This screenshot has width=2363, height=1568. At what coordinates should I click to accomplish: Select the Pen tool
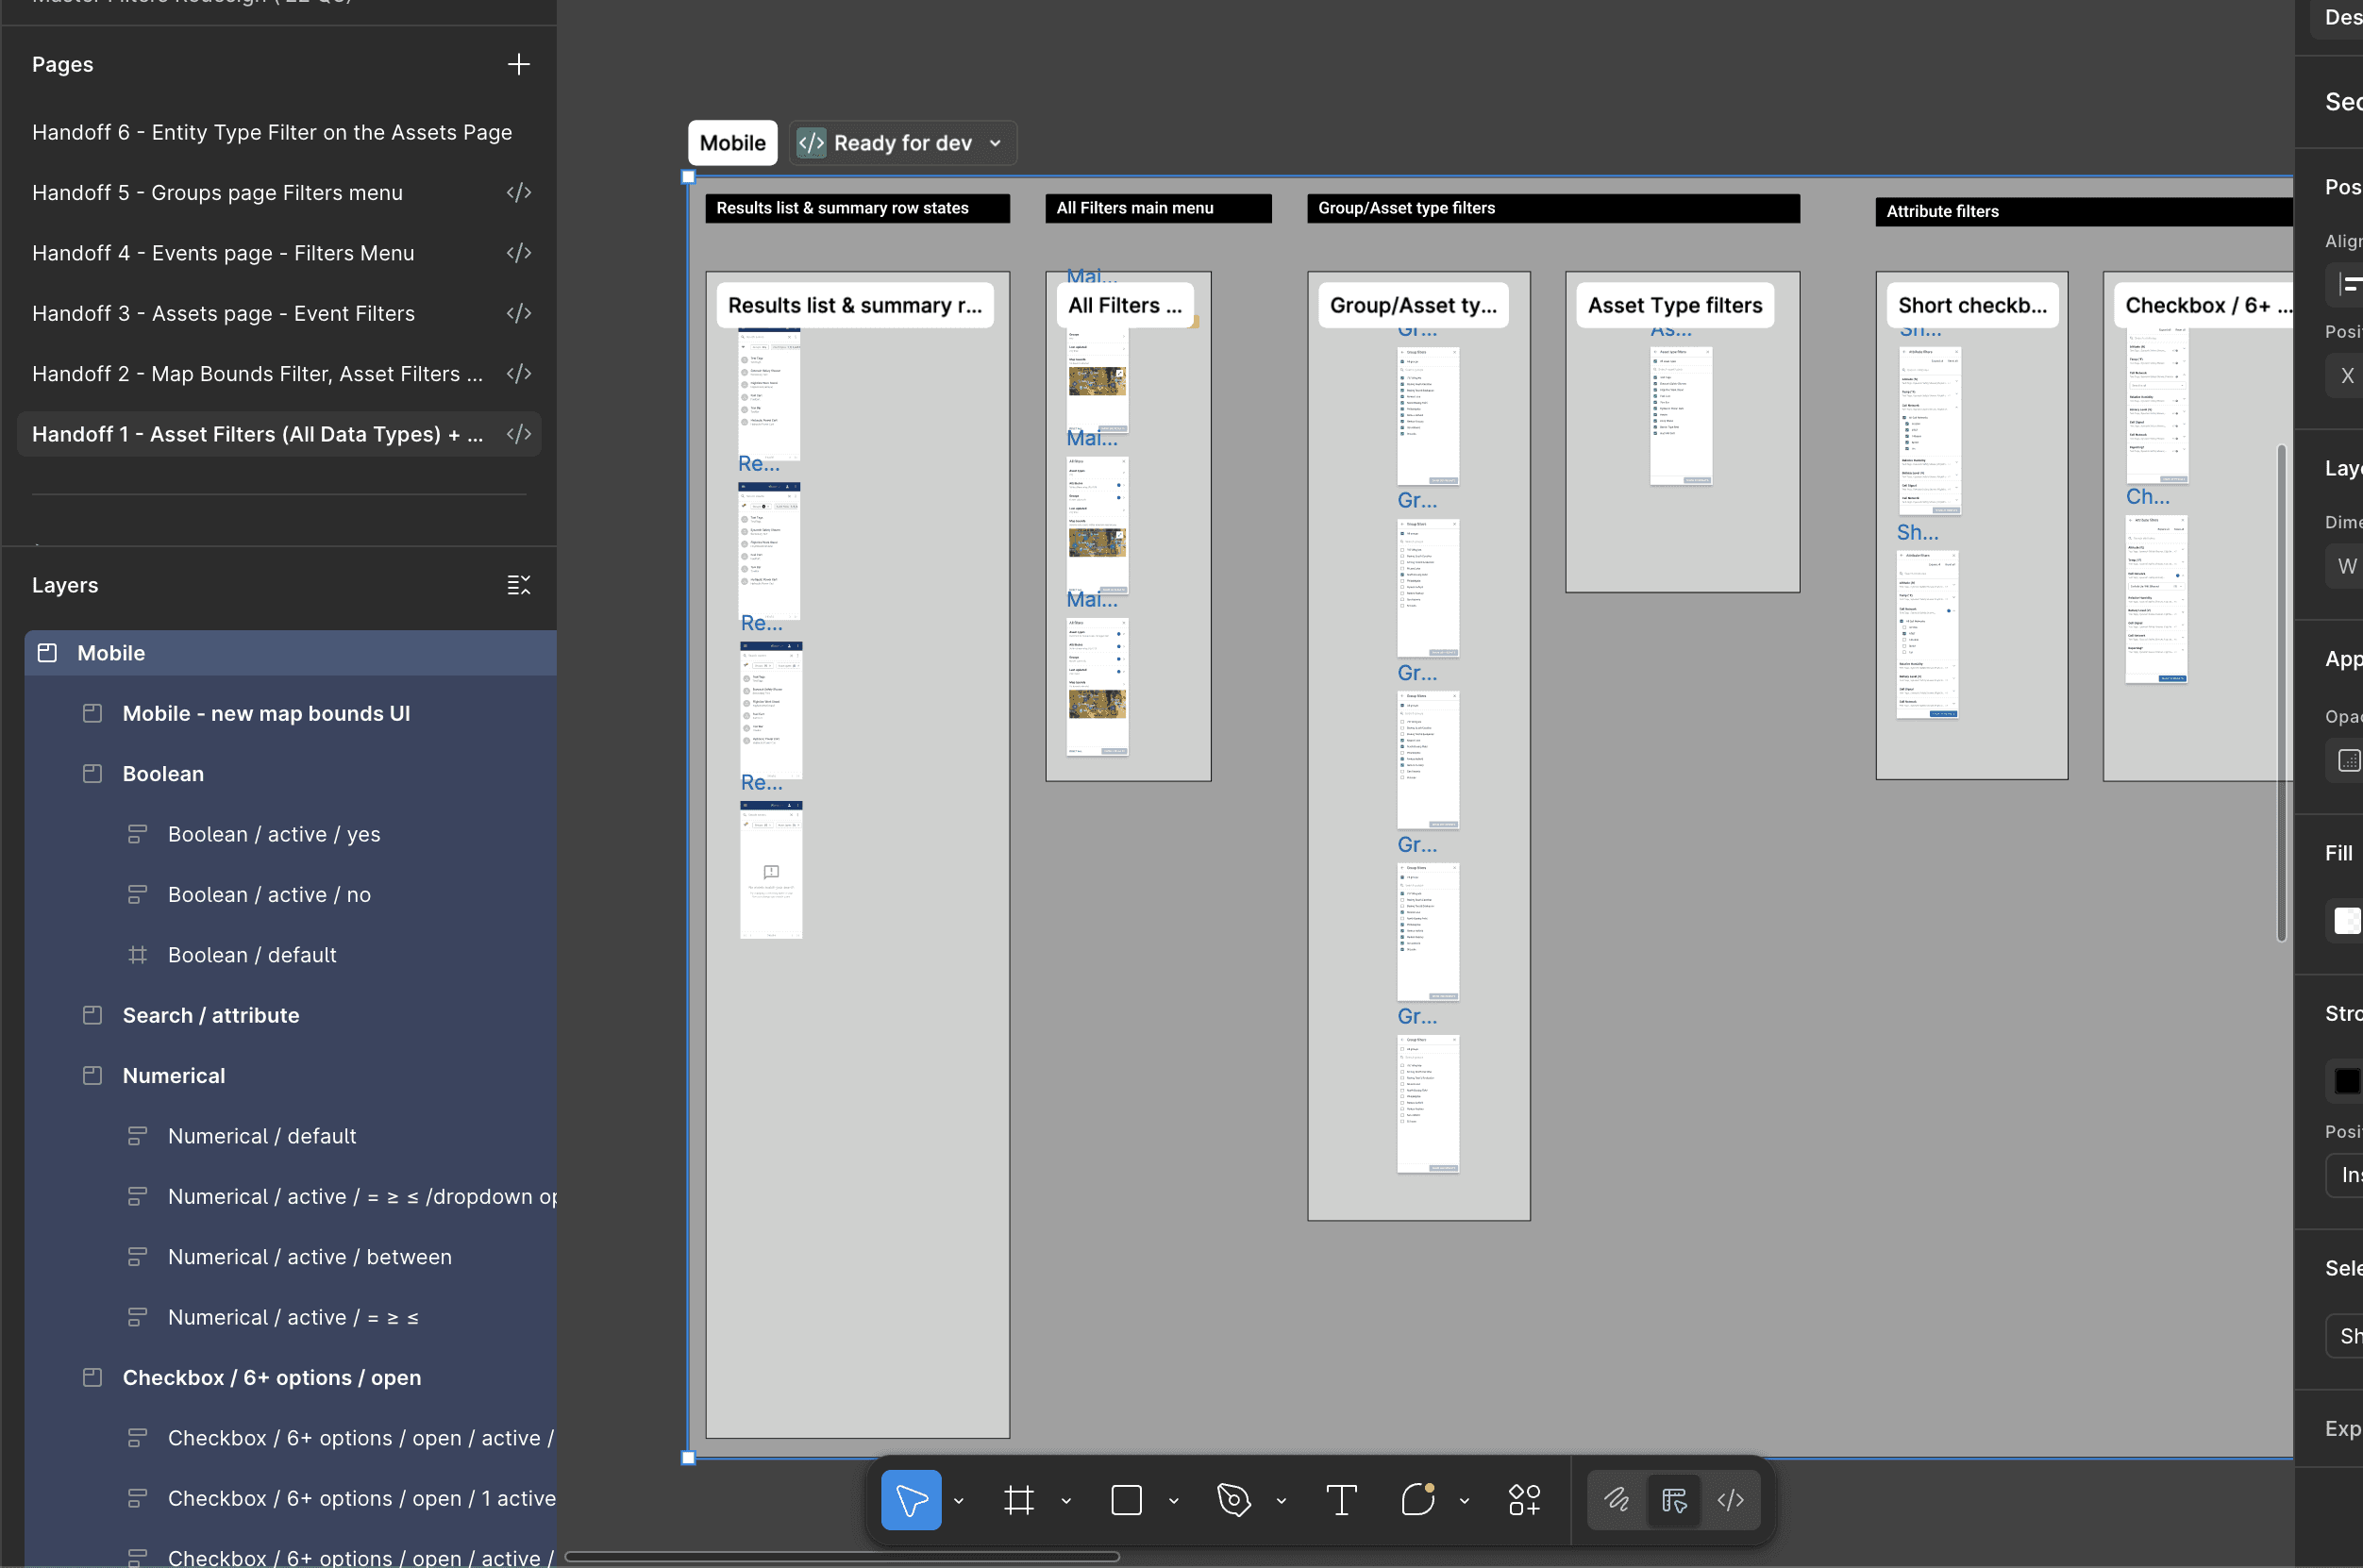click(1233, 1499)
